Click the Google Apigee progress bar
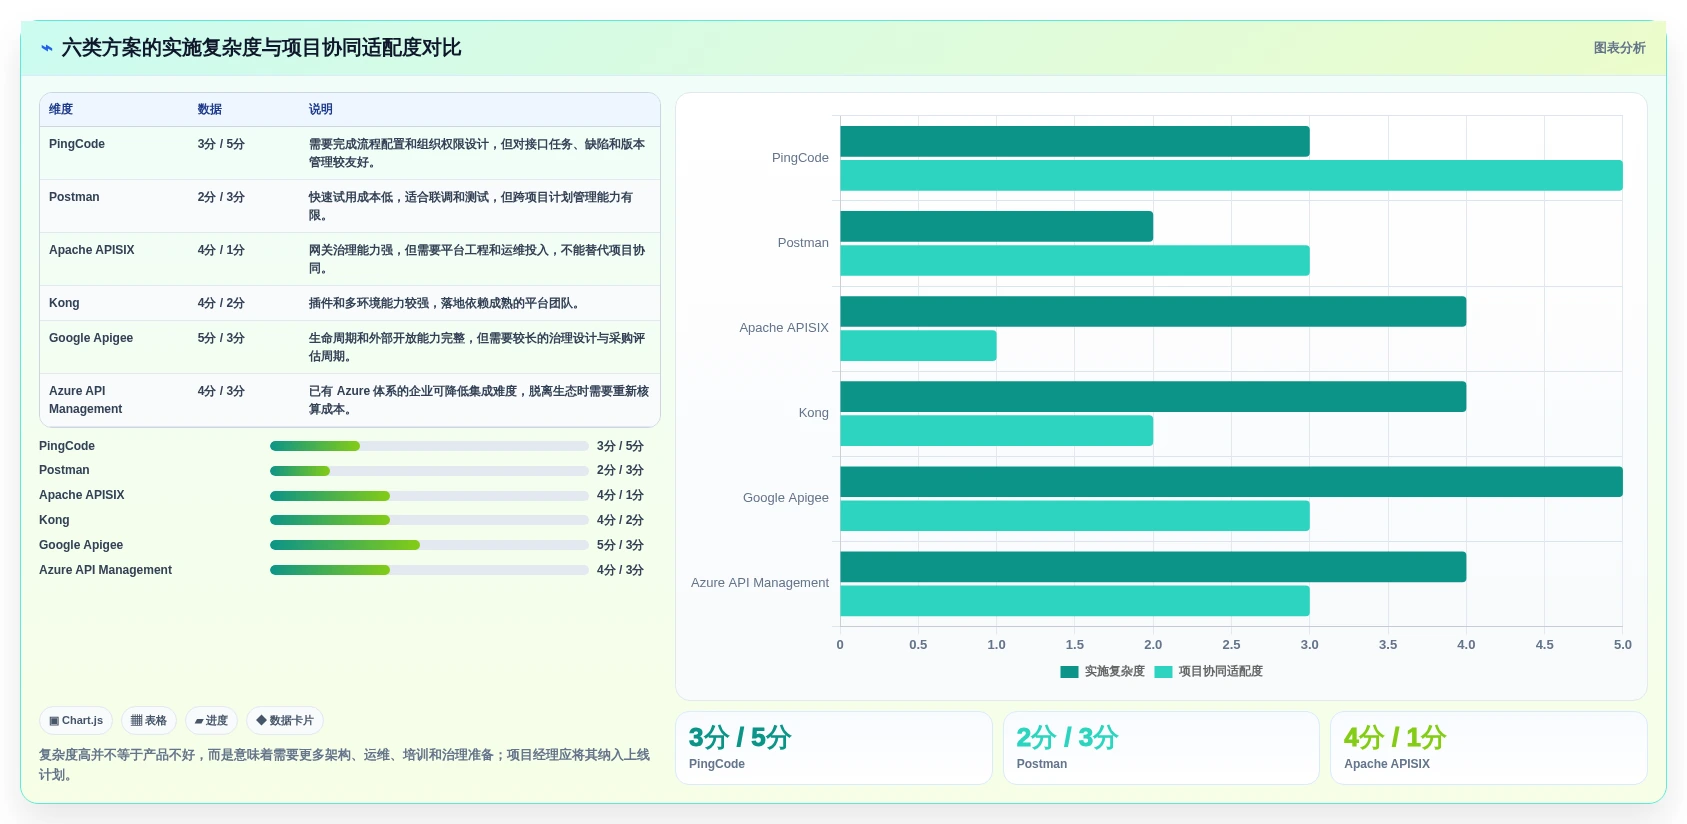Image resolution: width=1687 pixels, height=824 pixels. (x=429, y=545)
